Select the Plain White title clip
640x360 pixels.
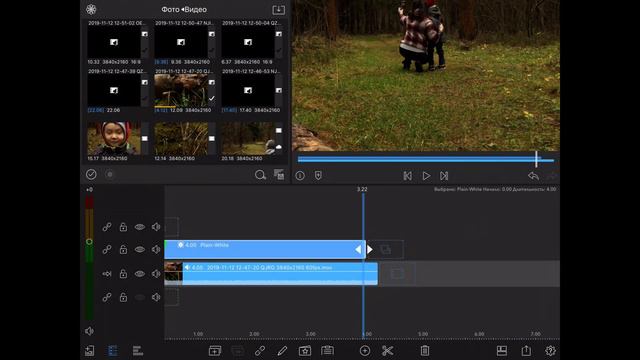pyautogui.click(x=264, y=249)
